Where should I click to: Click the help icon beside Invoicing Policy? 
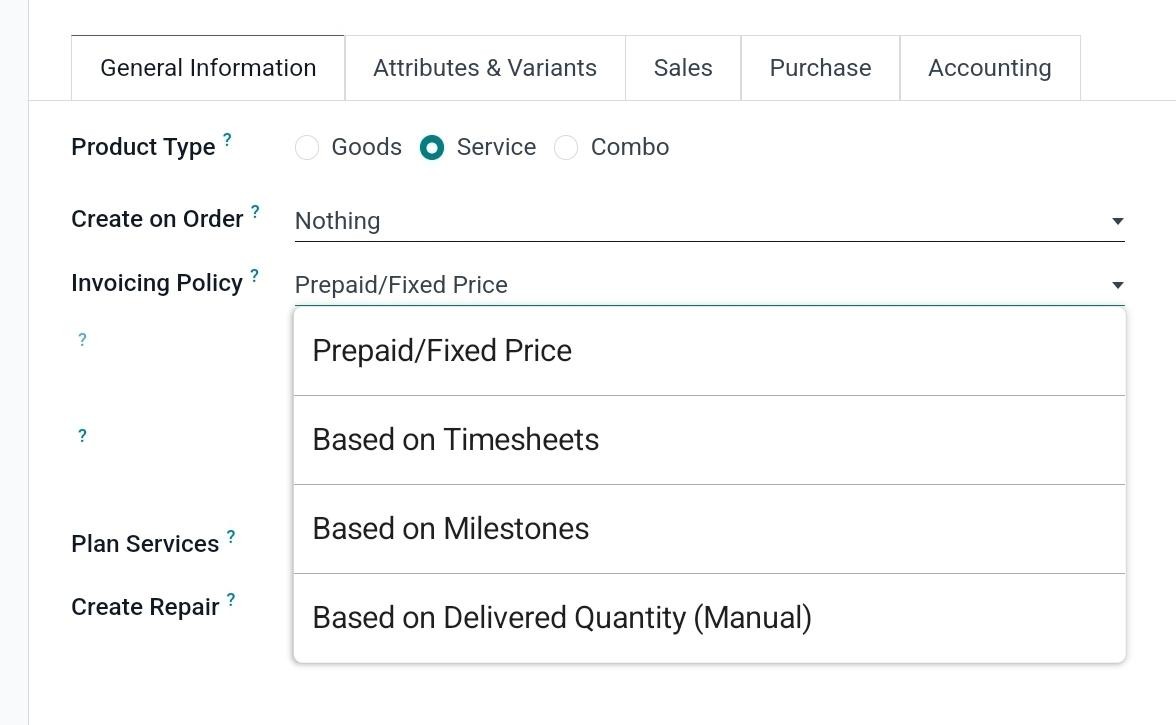[255, 276]
